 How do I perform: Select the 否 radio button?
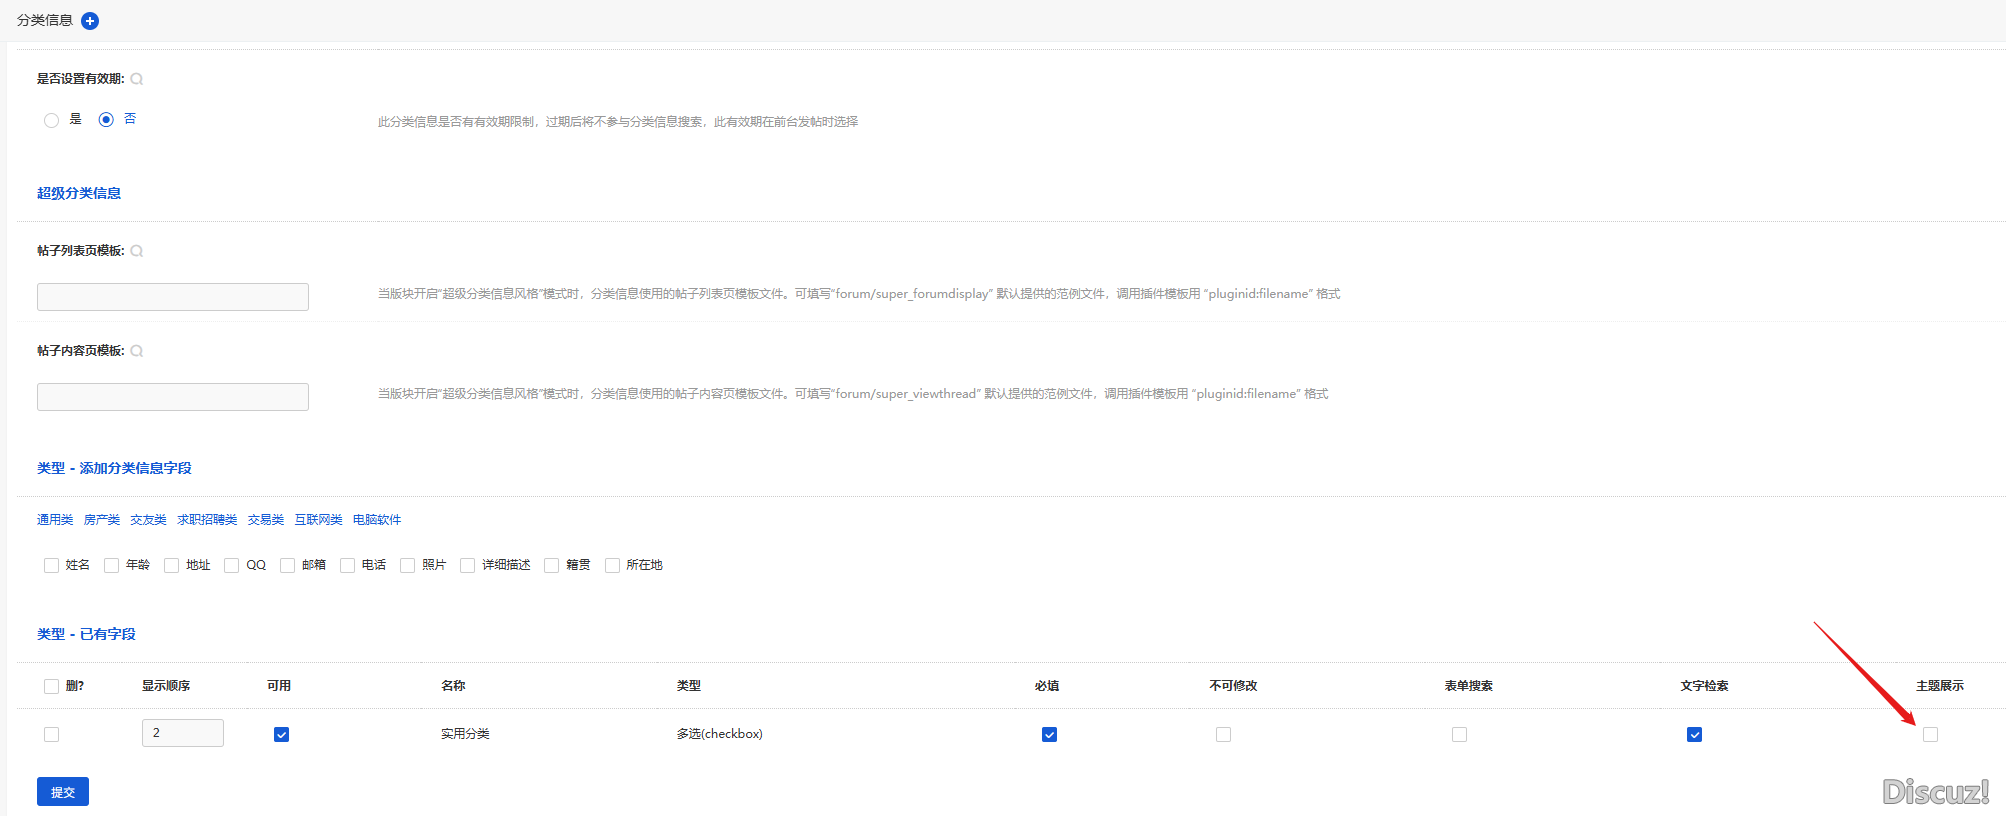(x=106, y=120)
